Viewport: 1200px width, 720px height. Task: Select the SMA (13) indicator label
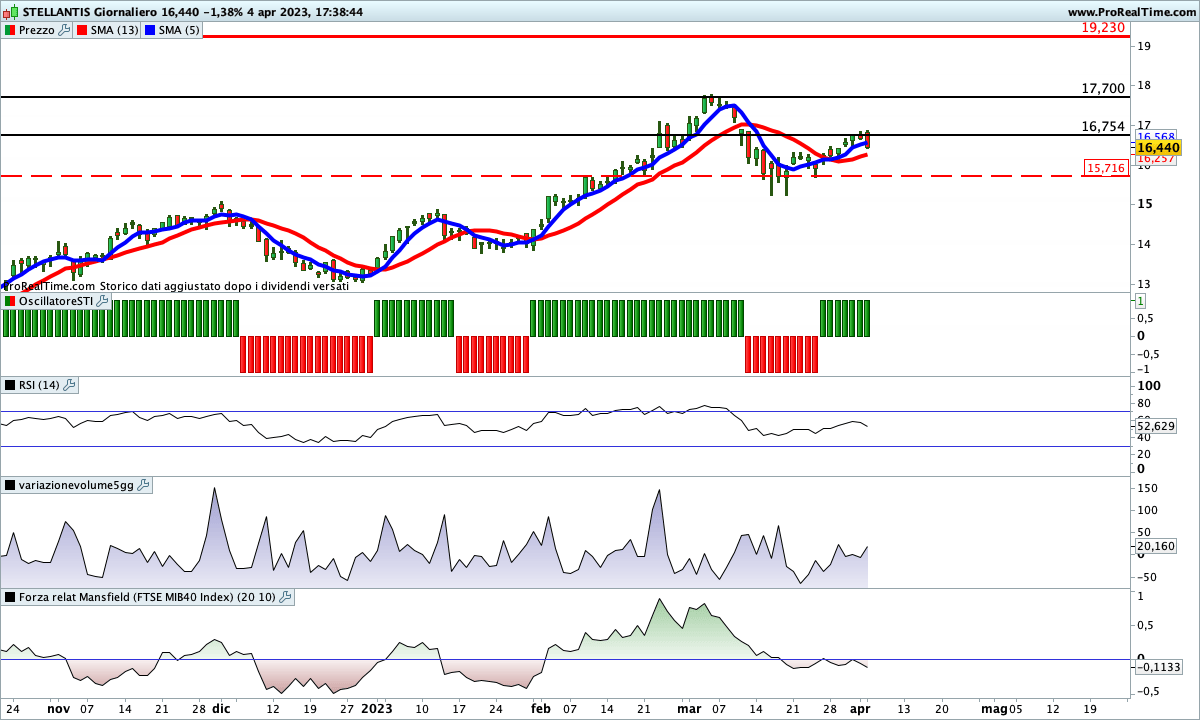click(114, 30)
